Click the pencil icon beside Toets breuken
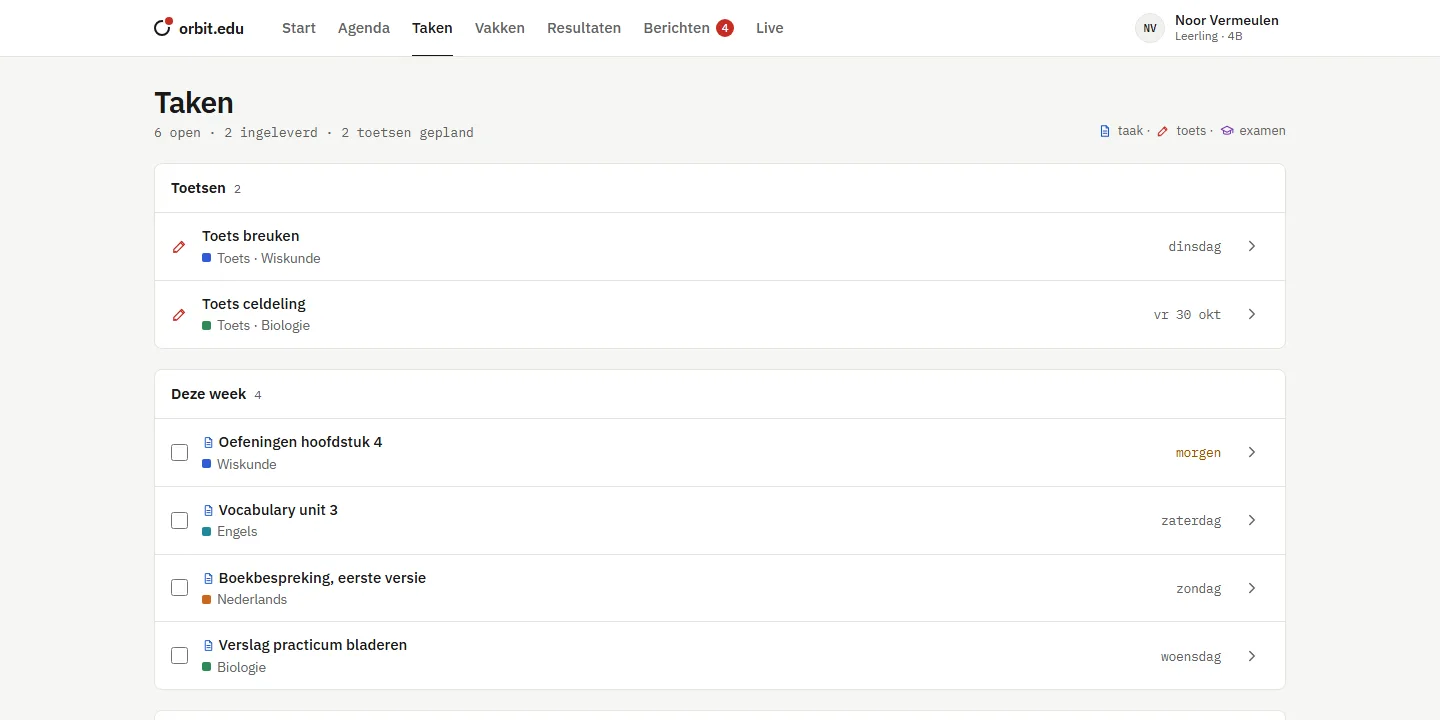 coord(179,246)
